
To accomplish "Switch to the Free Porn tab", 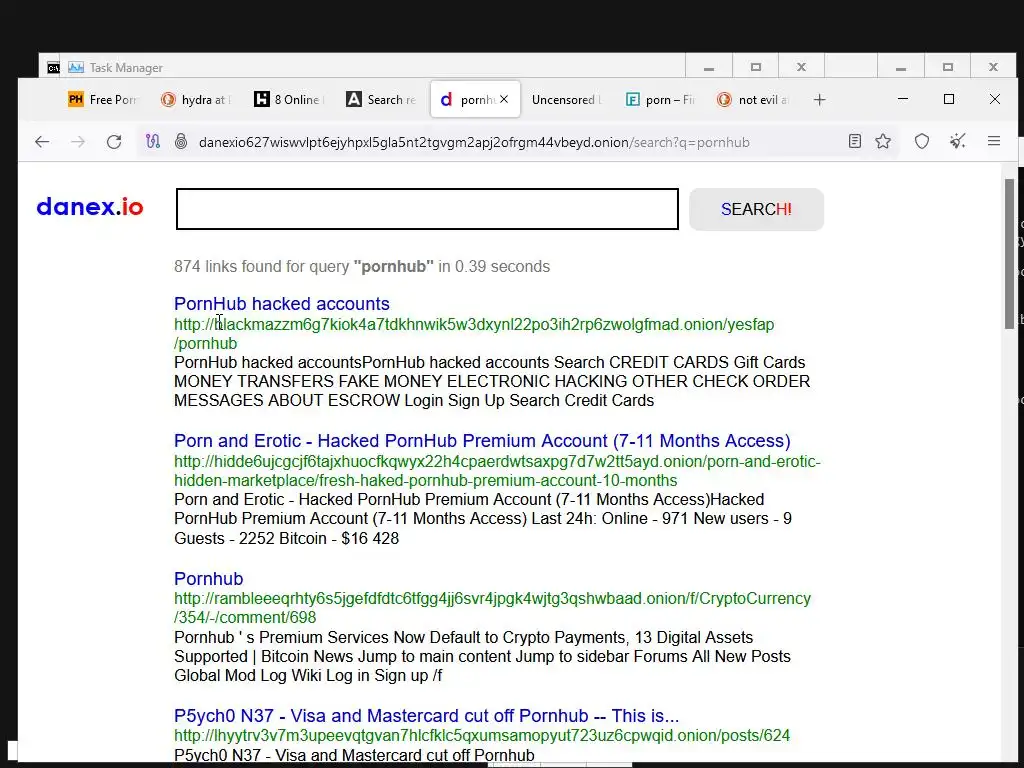I will (103, 99).
